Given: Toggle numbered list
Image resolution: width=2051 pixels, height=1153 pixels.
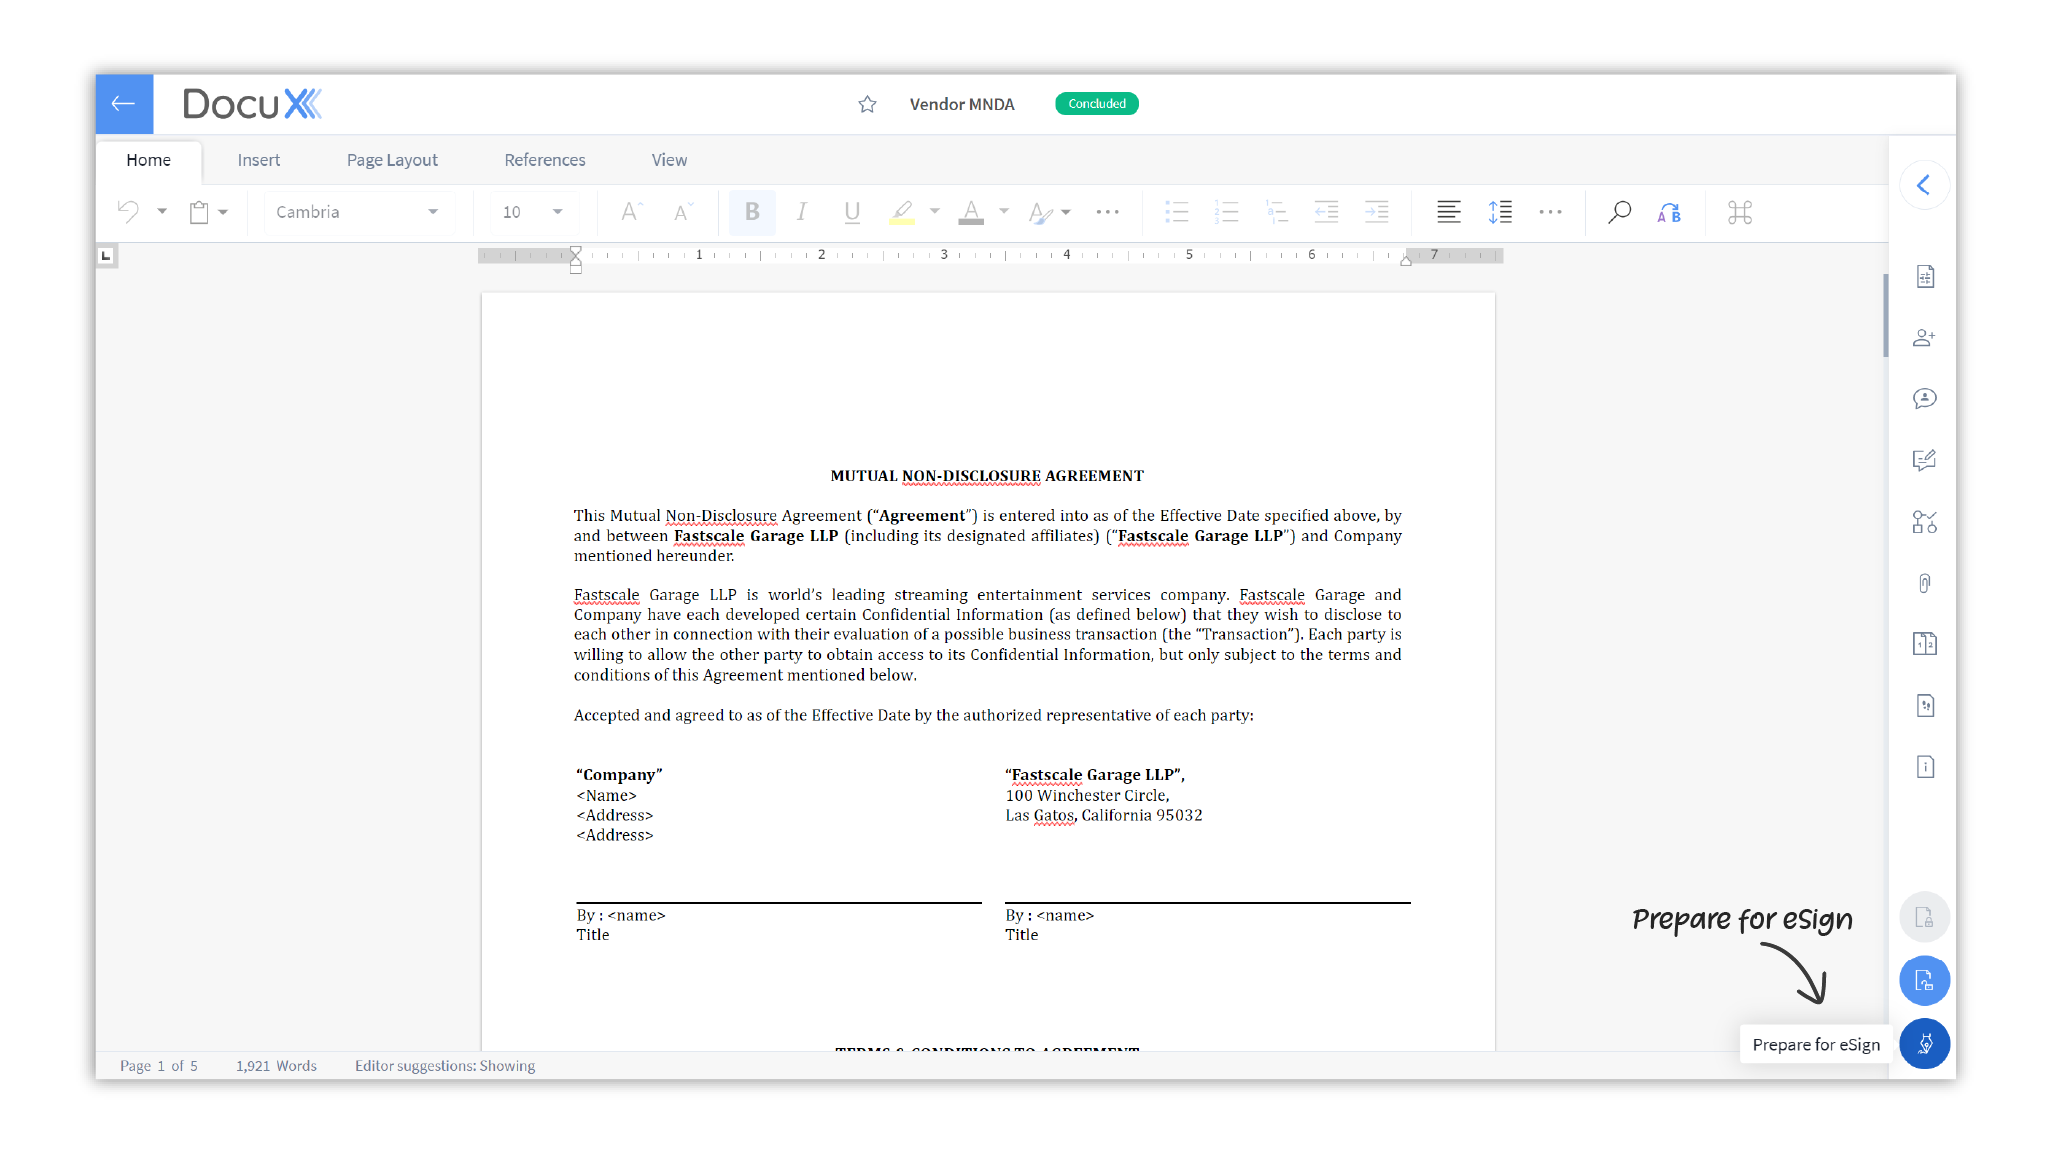Looking at the screenshot, I should tap(1227, 212).
